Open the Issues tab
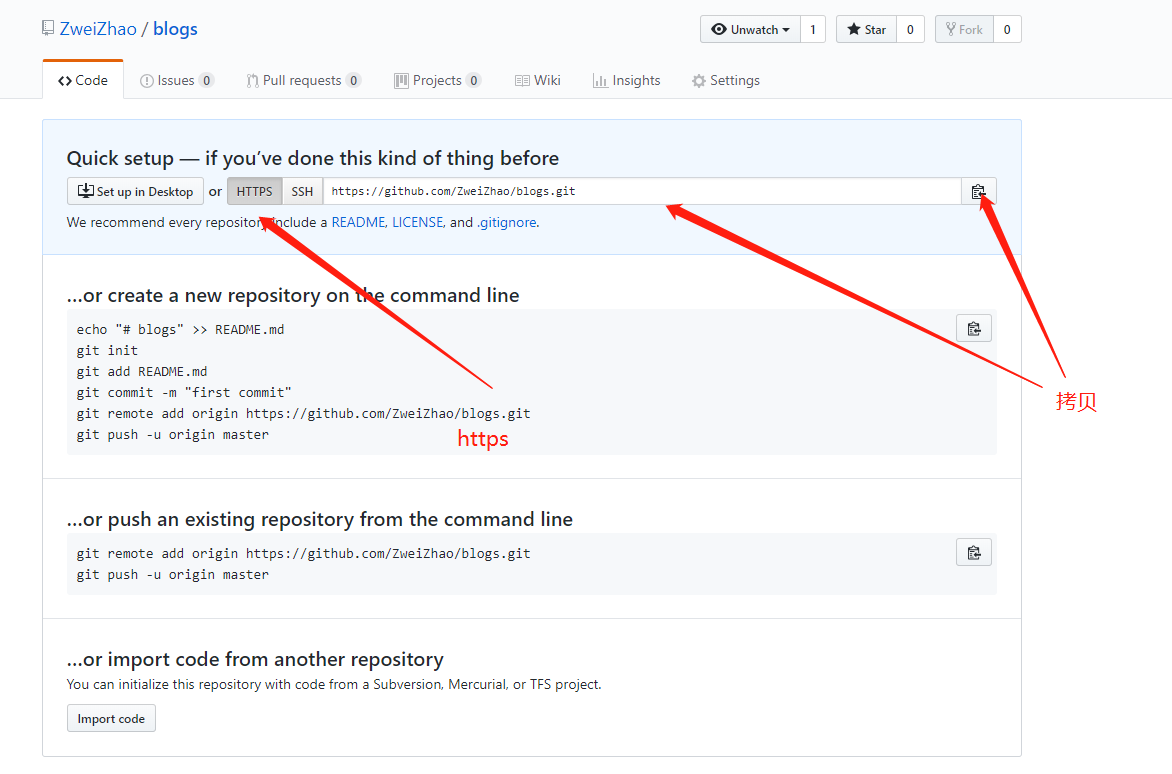The width and height of the screenshot is (1172, 774). pyautogui.click(x=176, y=80)
